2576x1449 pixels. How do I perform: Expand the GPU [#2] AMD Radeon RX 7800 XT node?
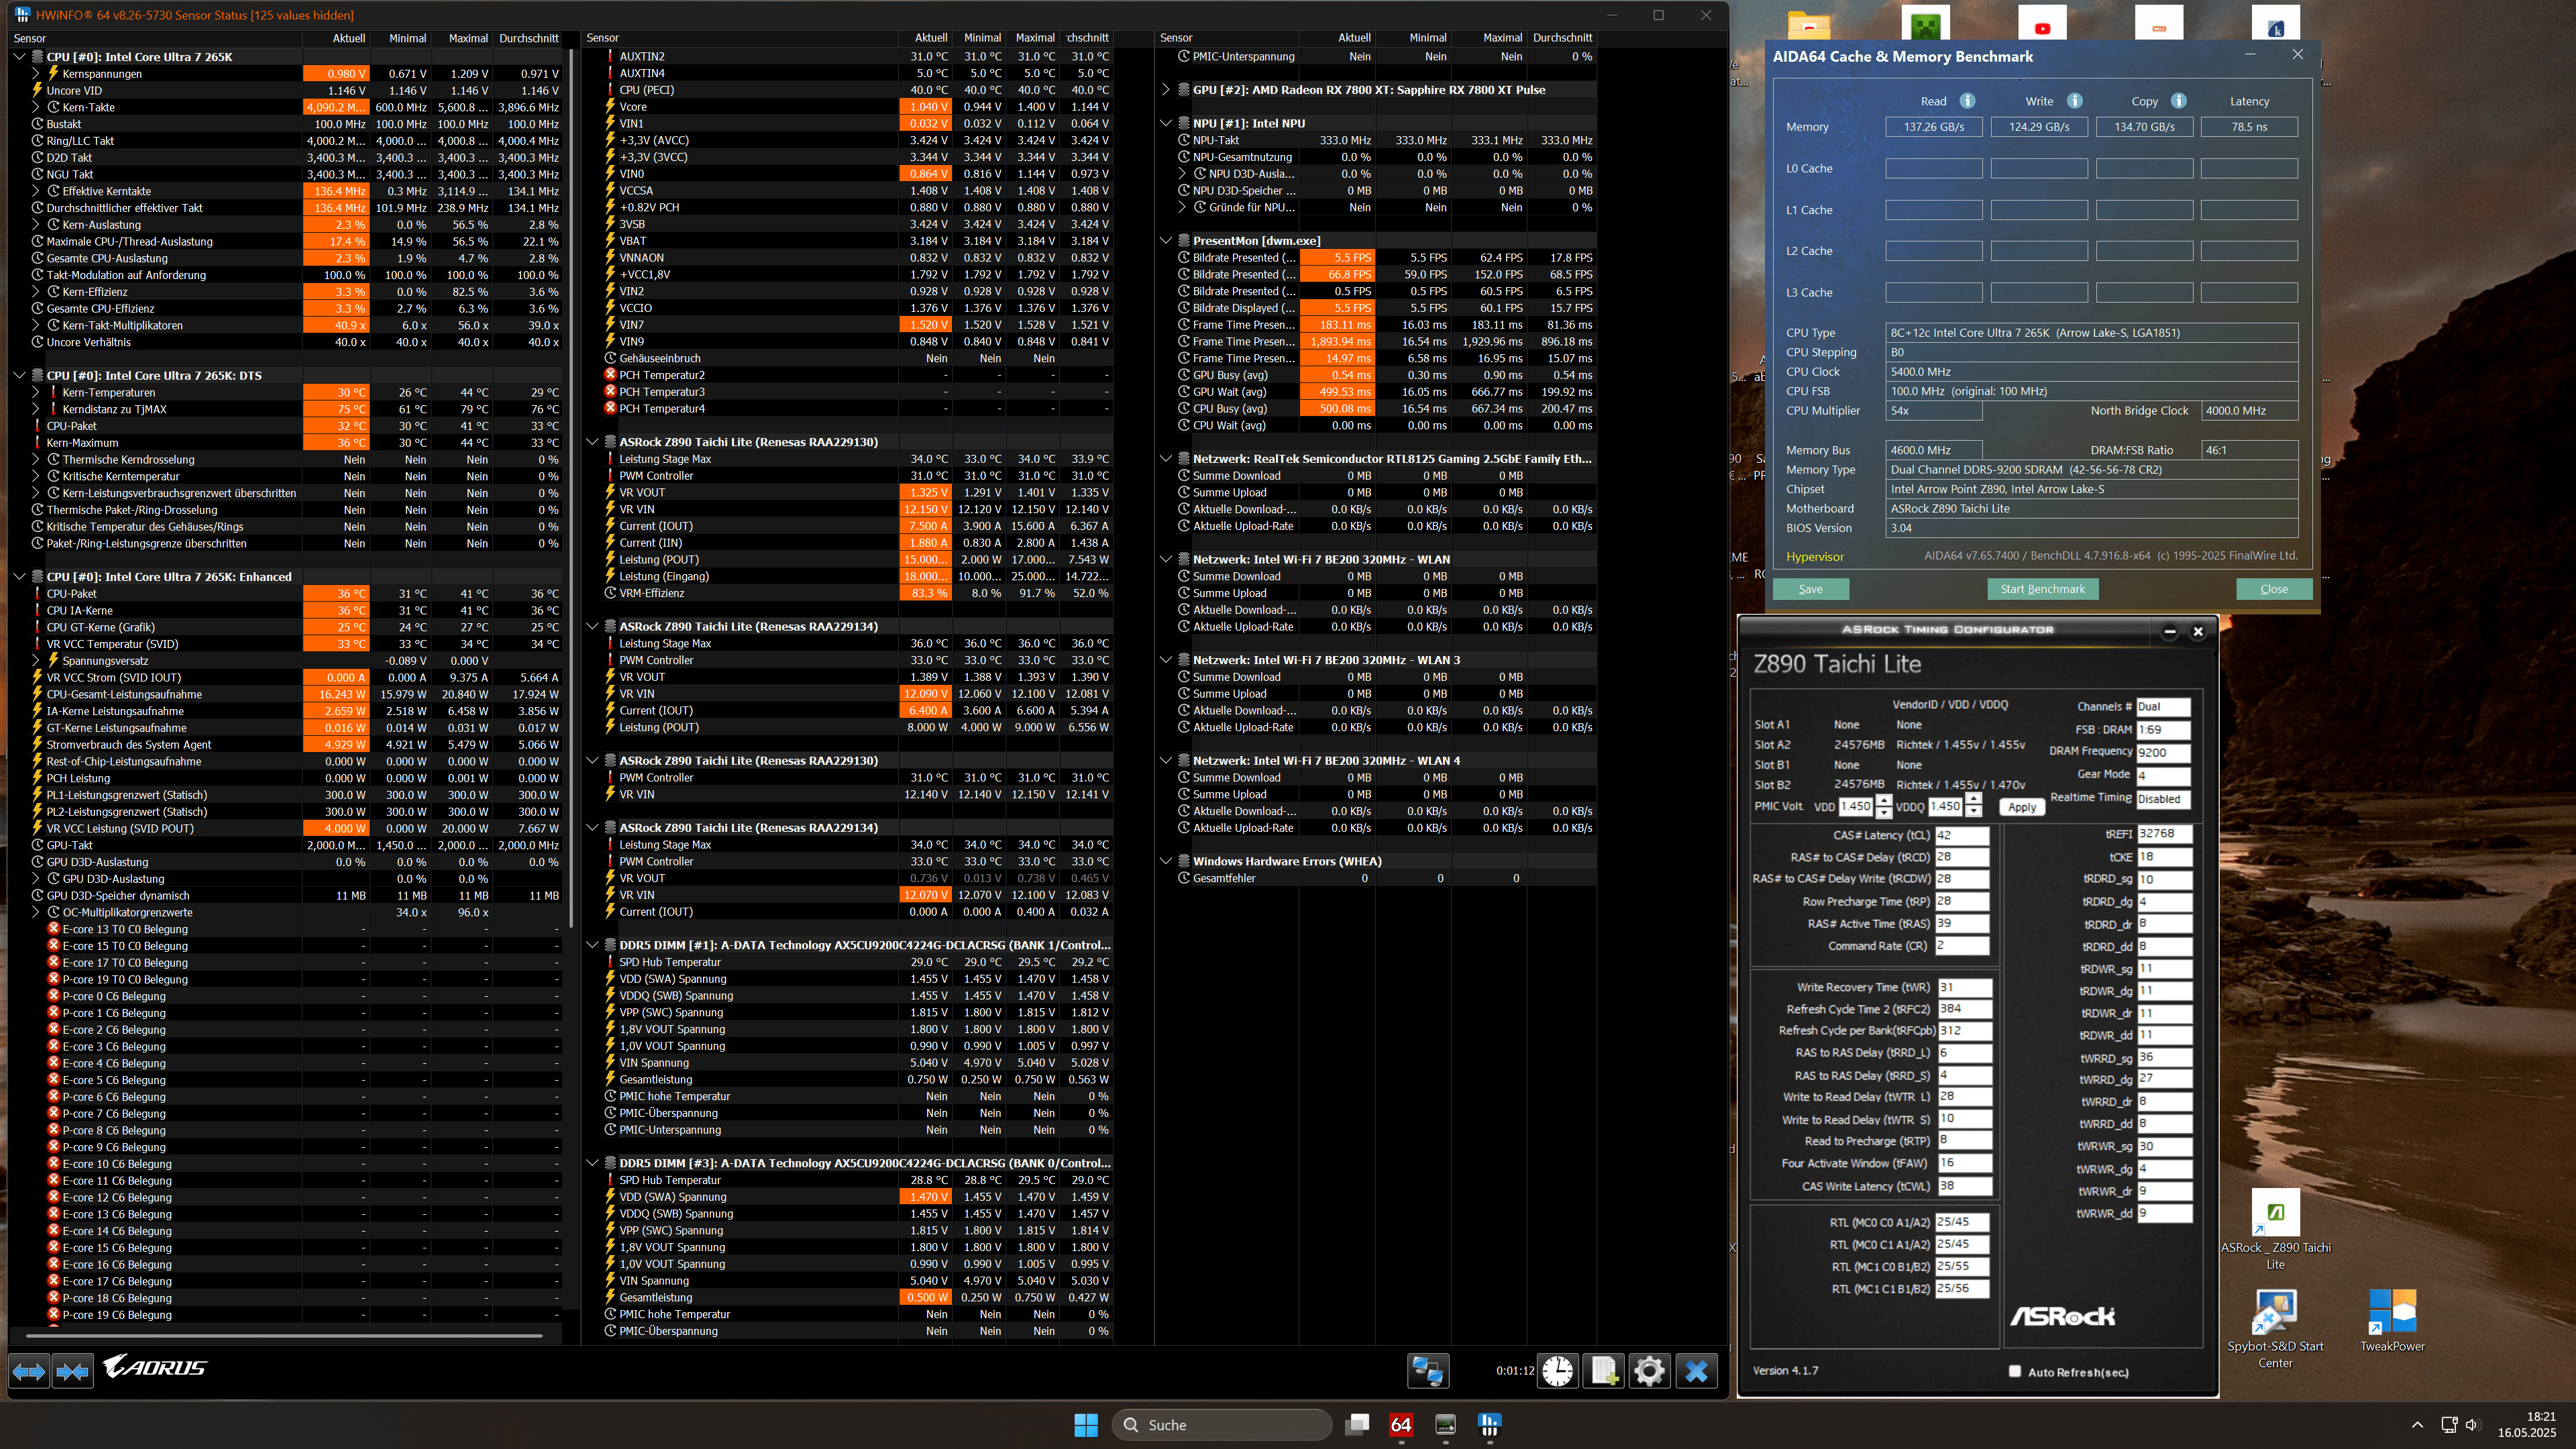pyautogui.click(x=1165, y=90)
